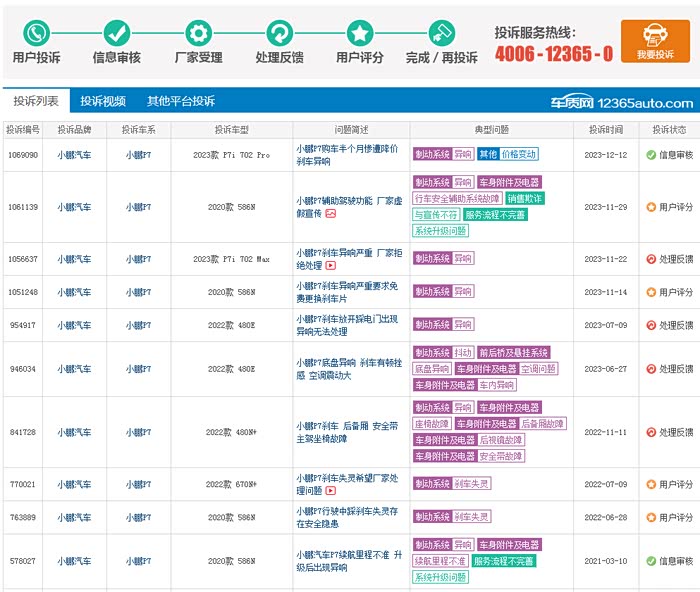Click the 销售欺诈 green tag

(x=525, y=198)
